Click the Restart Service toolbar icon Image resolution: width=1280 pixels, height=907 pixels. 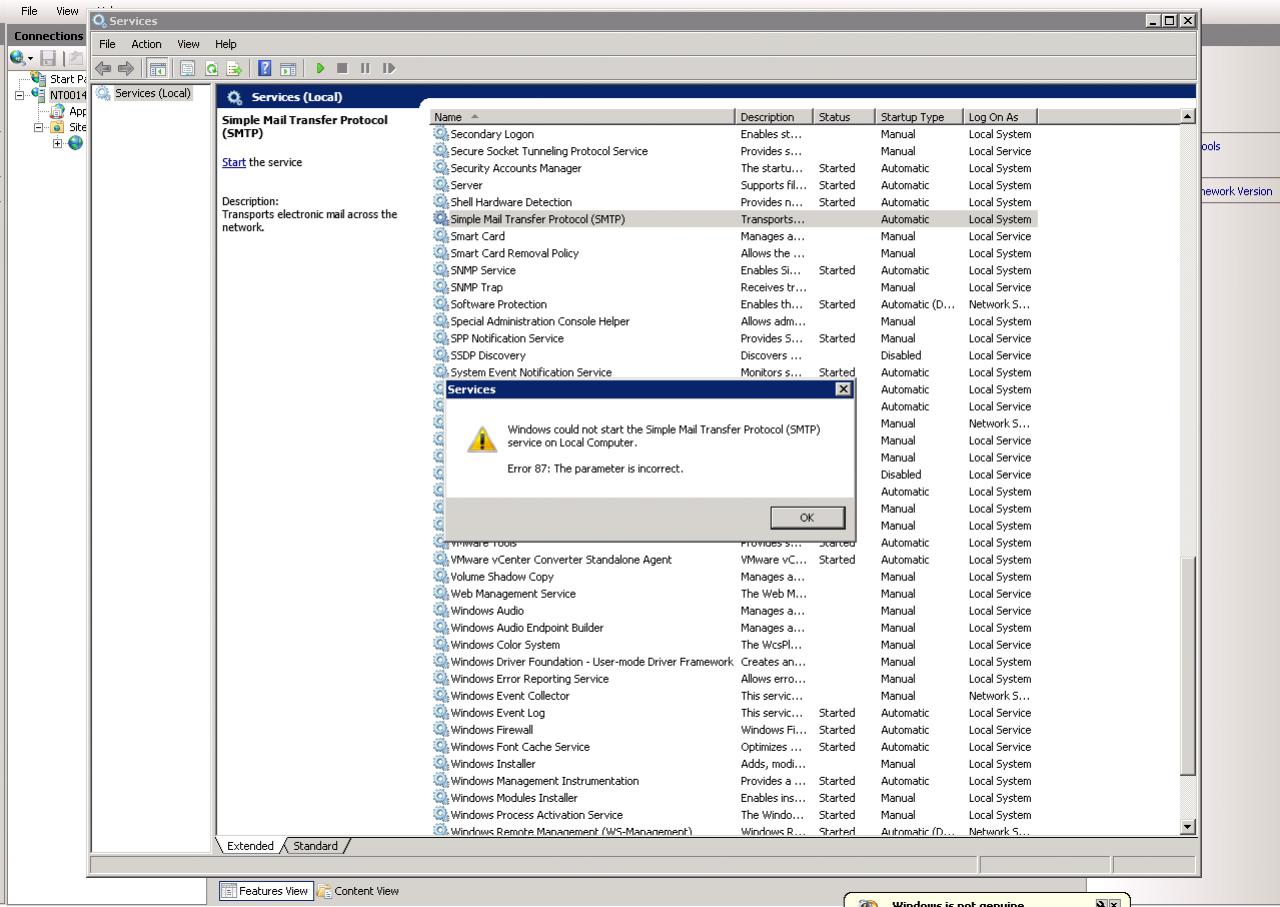389,68
